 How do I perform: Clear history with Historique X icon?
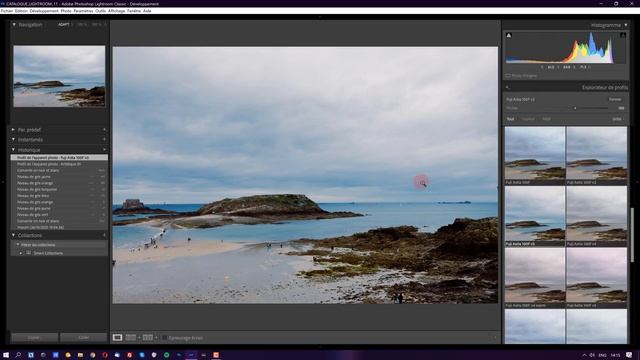pos(104,150)
